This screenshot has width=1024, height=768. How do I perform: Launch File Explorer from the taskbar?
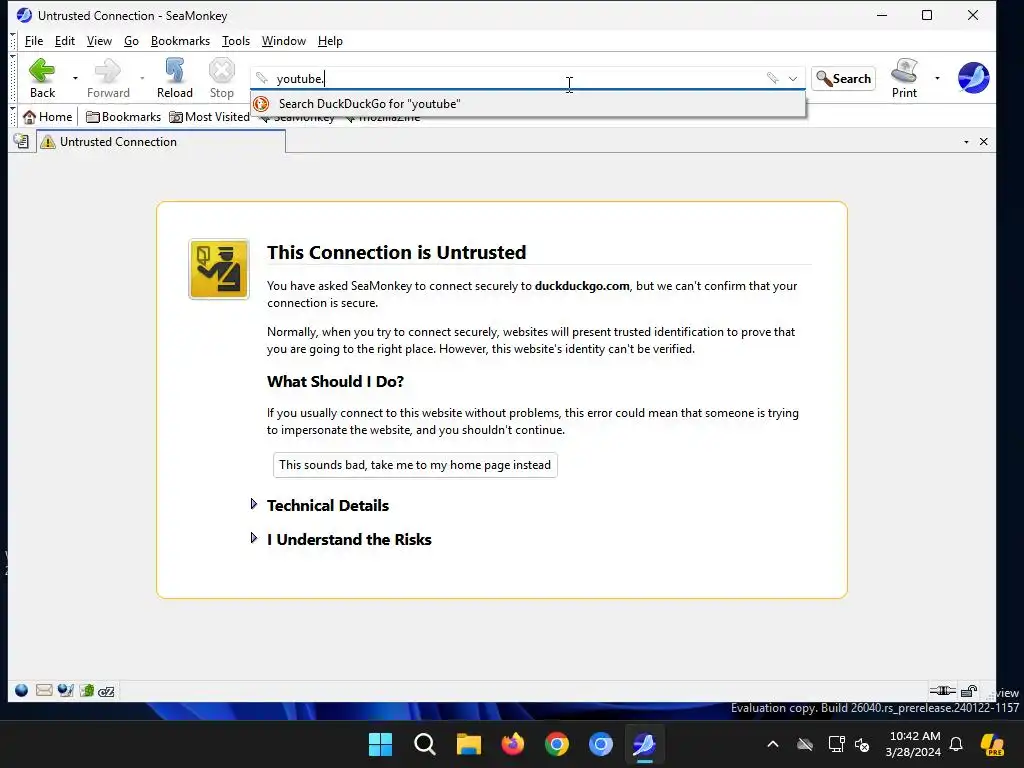pos(468,744)
